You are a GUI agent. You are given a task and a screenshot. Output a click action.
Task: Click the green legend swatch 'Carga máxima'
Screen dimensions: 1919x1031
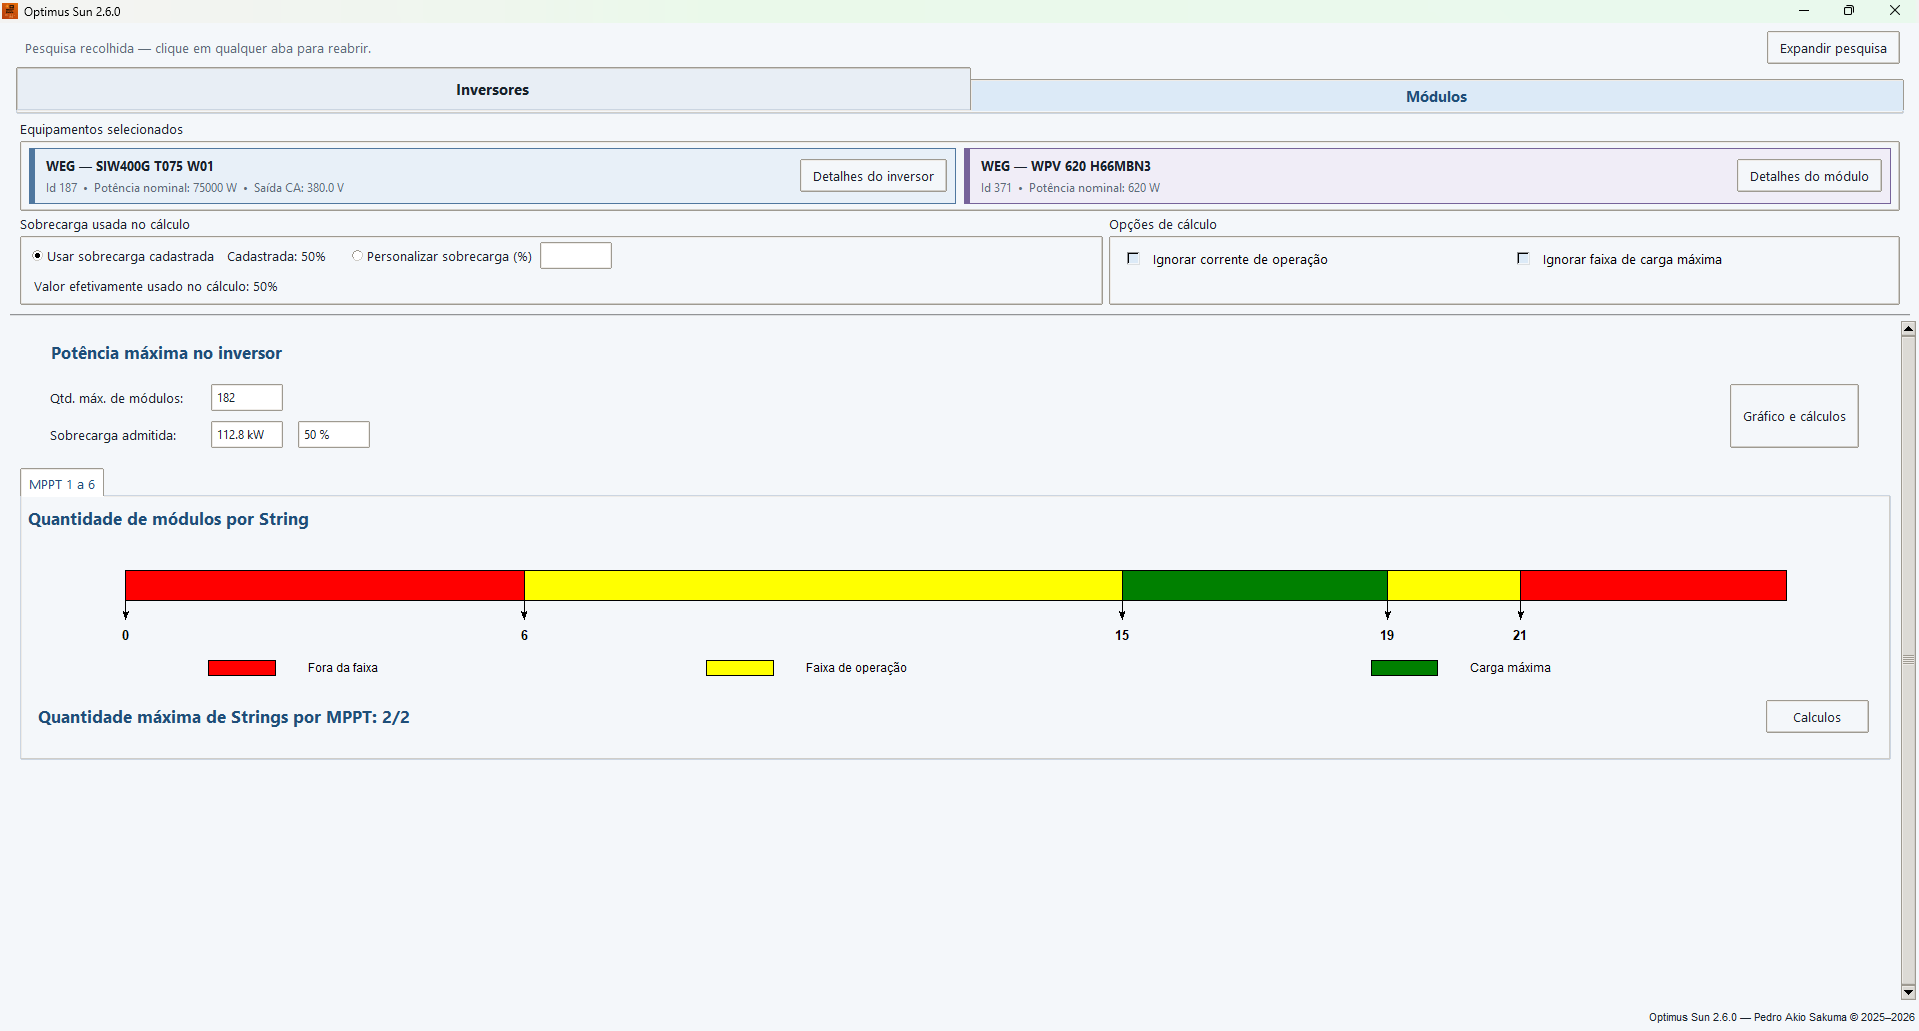click(x=1404, y=668)
